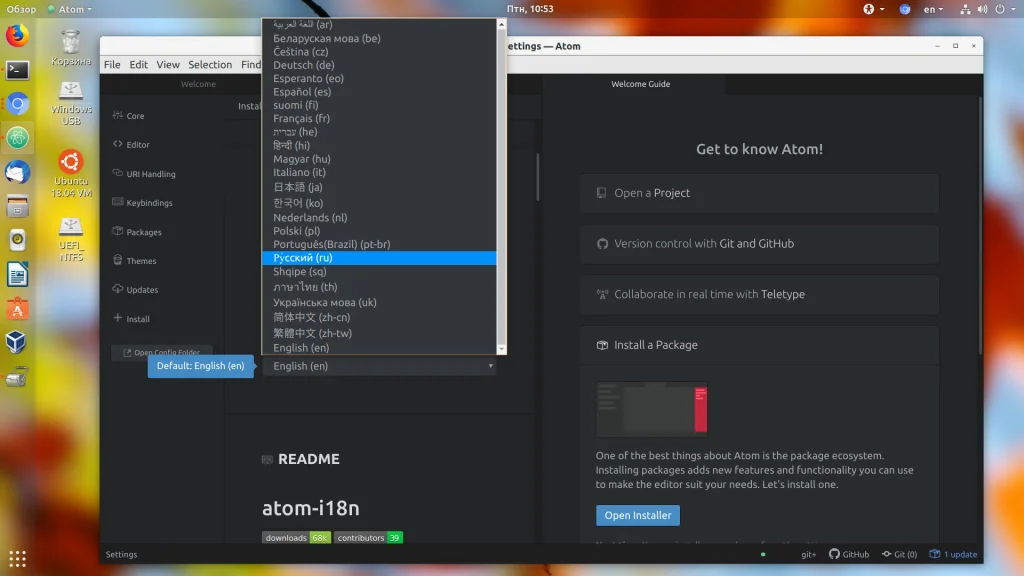Click the 1 update status bar item
This screenshot has width=1024, height=576.
tap(953, 554)
